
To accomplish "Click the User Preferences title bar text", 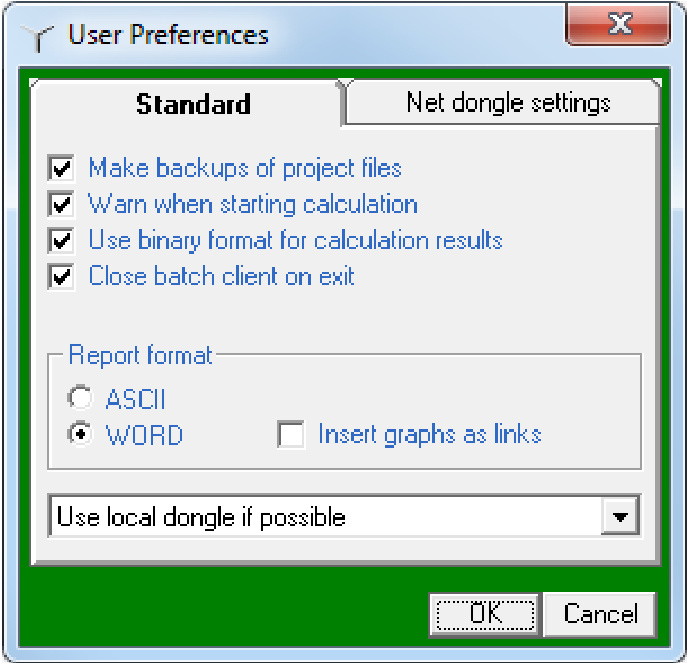I will click(x=168, y=35).
